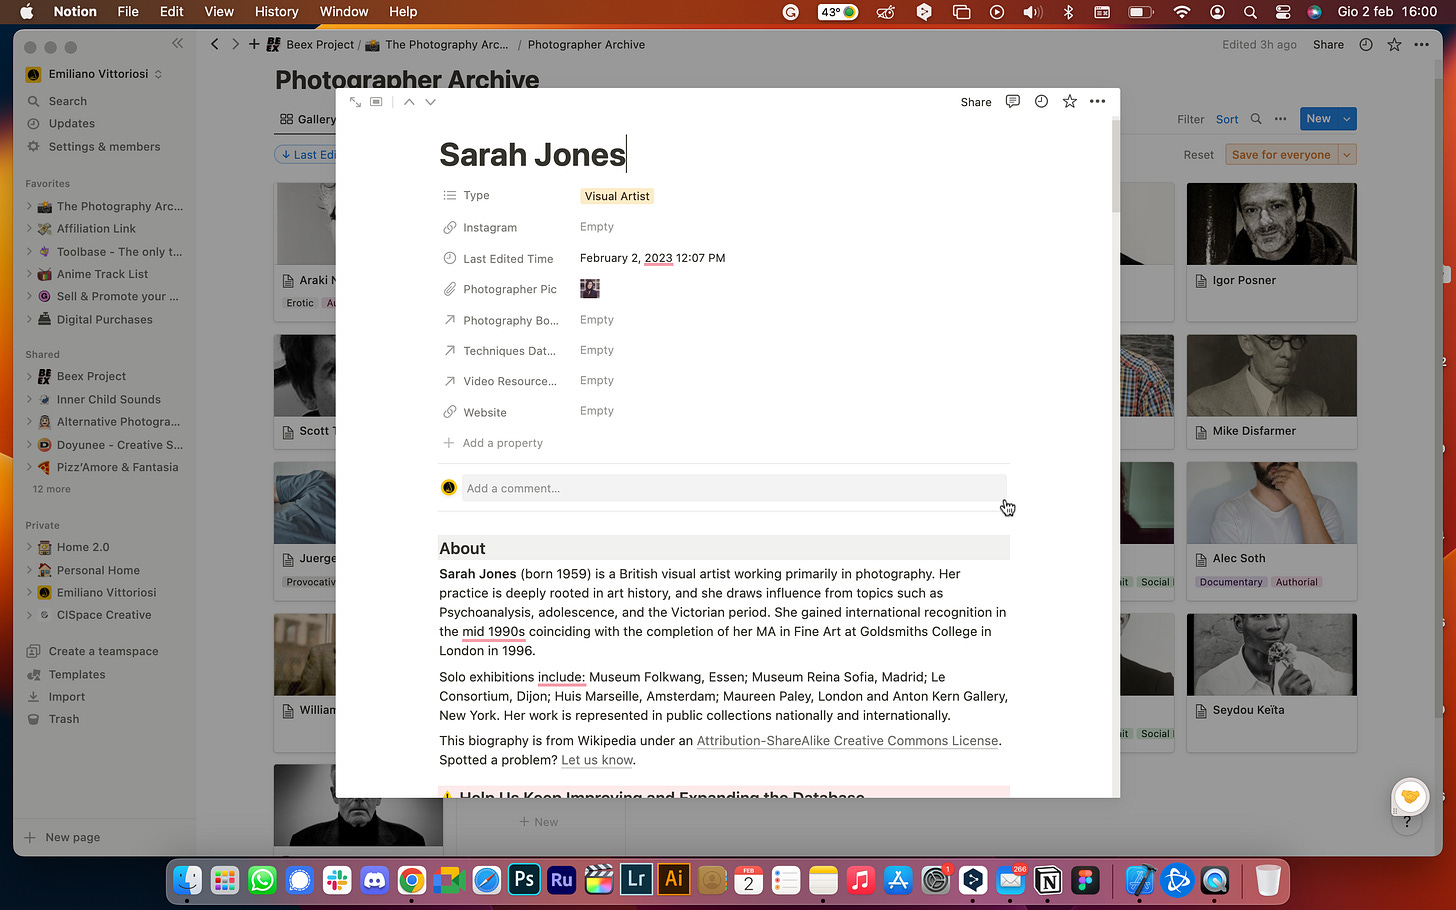Click the Add a comment field

point(734,488)
